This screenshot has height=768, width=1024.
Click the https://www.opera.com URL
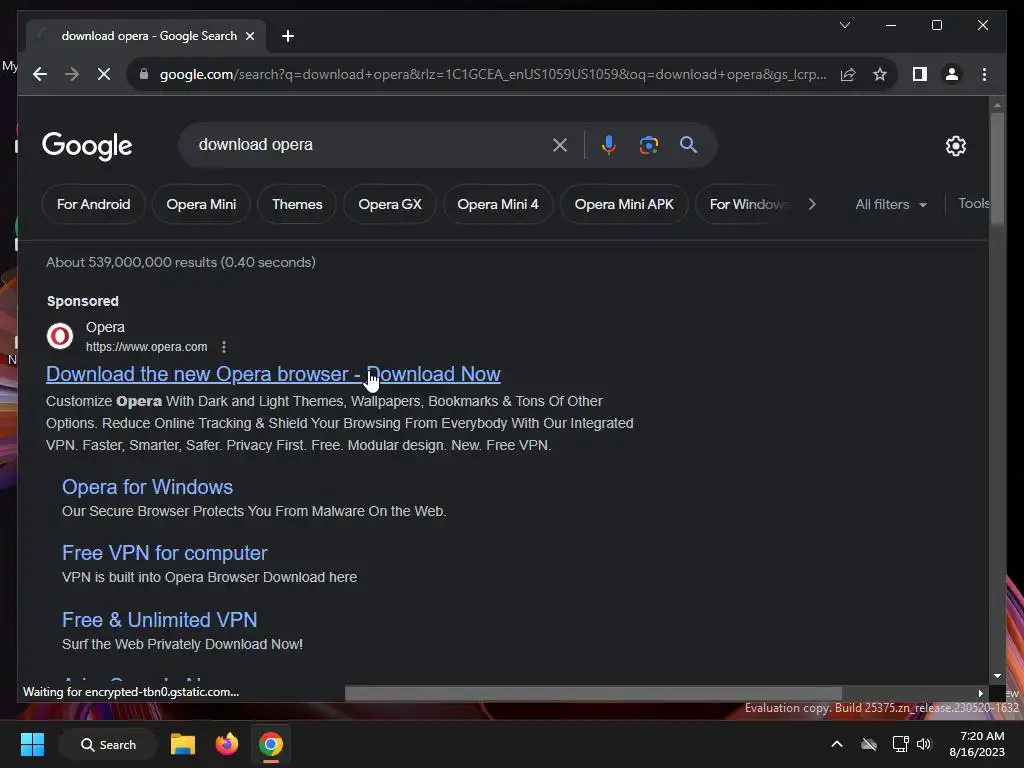(146, 347)
